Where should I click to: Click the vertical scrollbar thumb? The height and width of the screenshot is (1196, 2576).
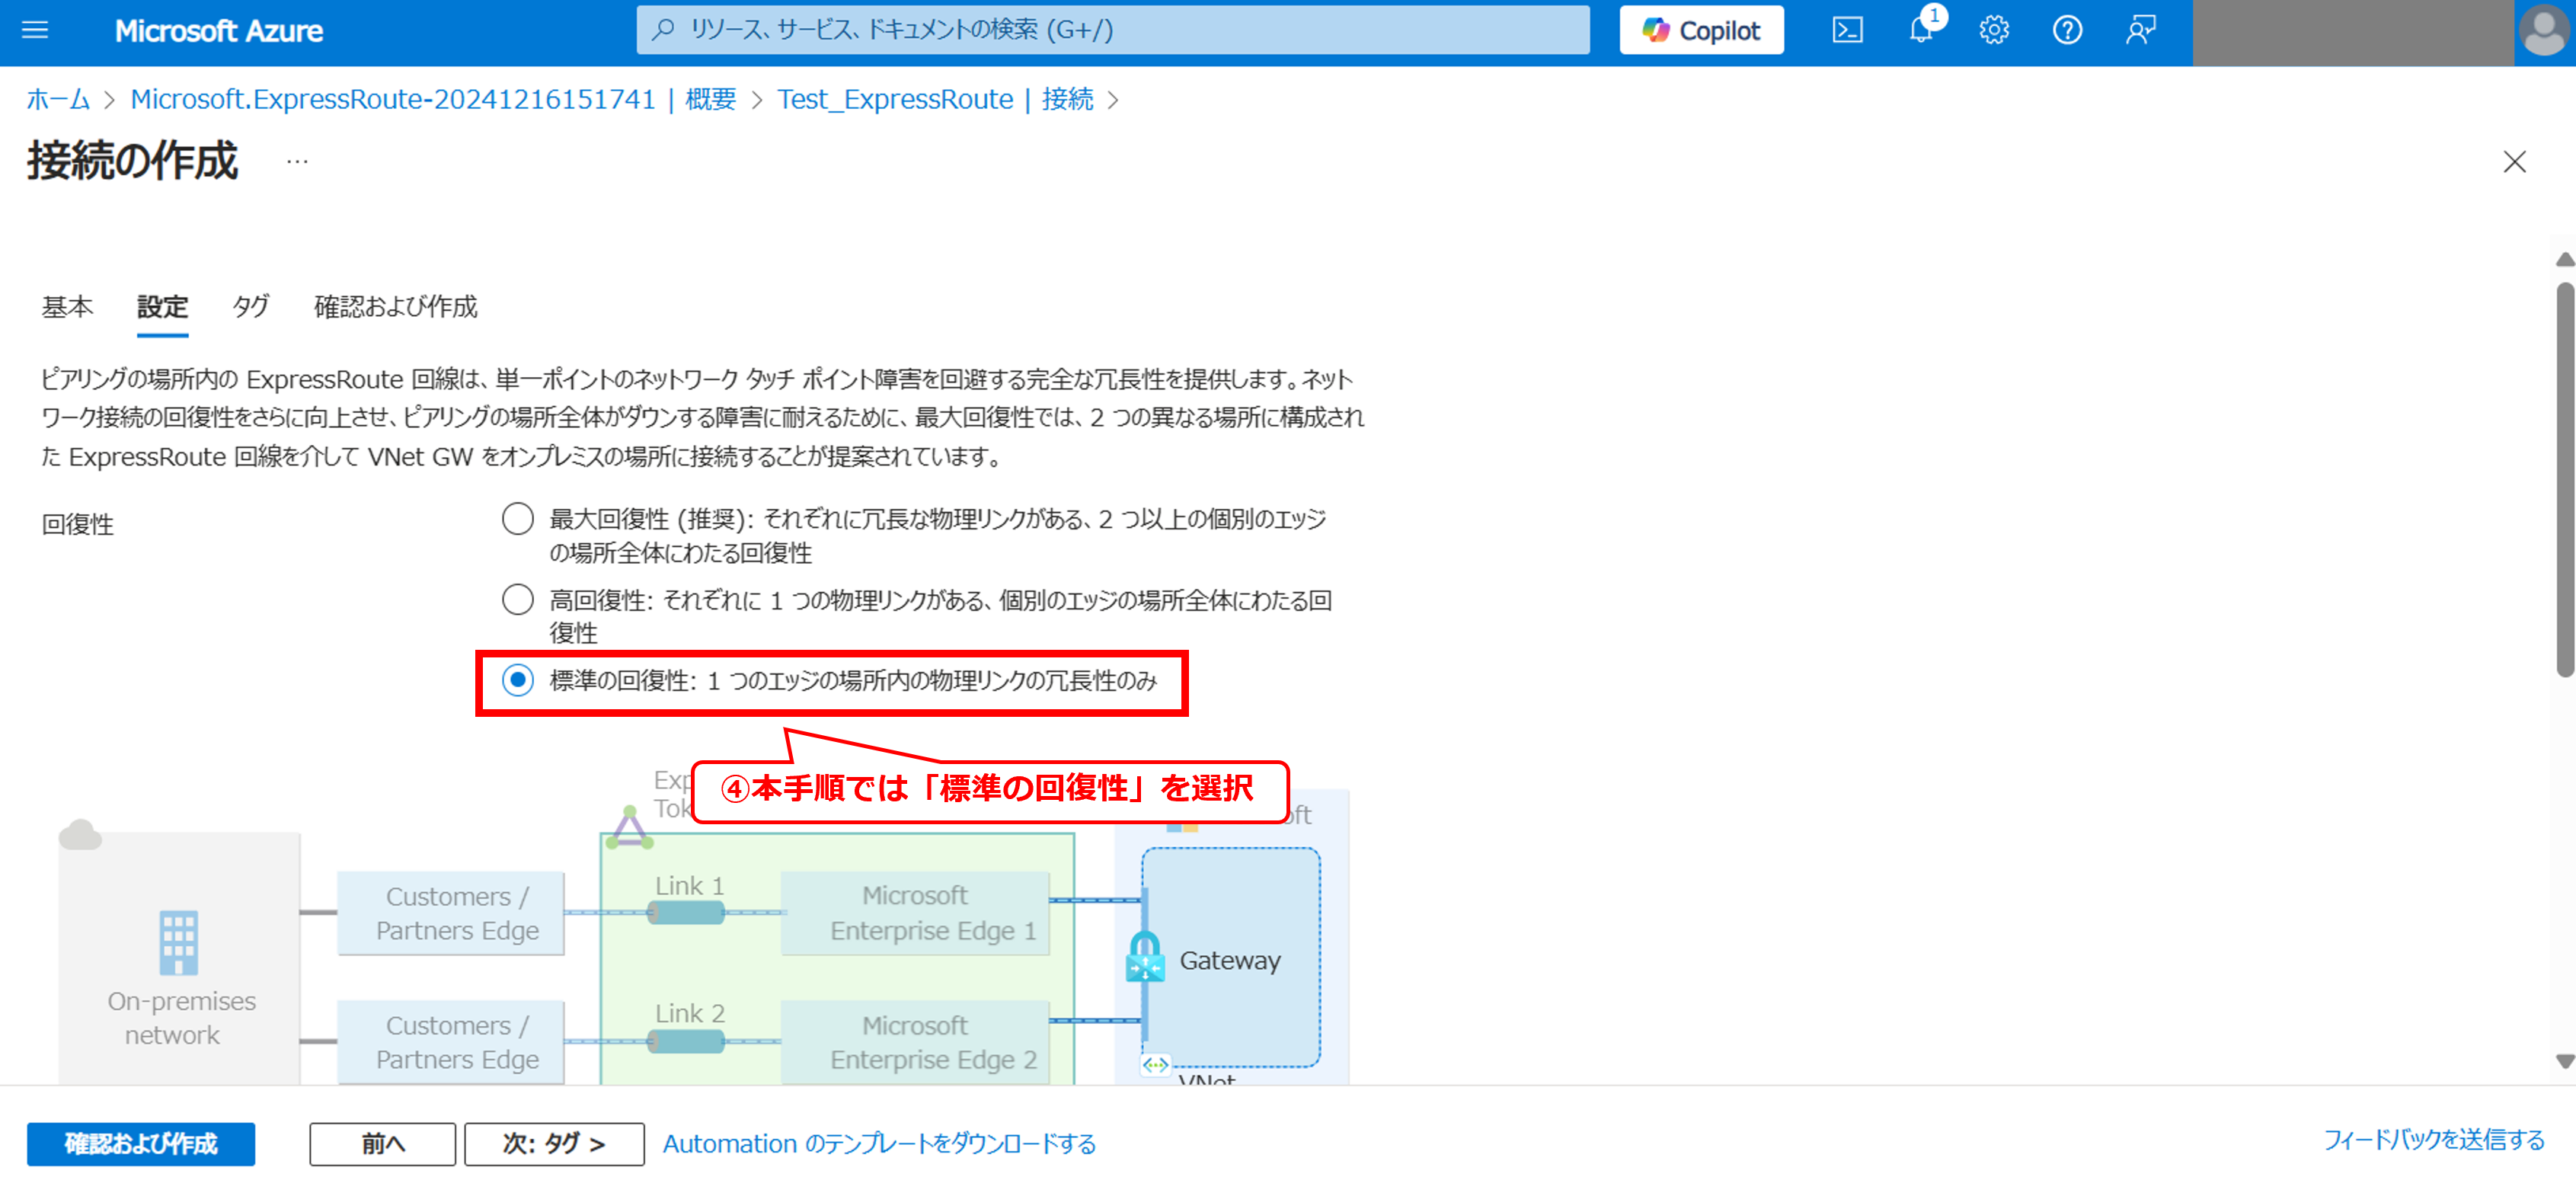point(2565,480)
